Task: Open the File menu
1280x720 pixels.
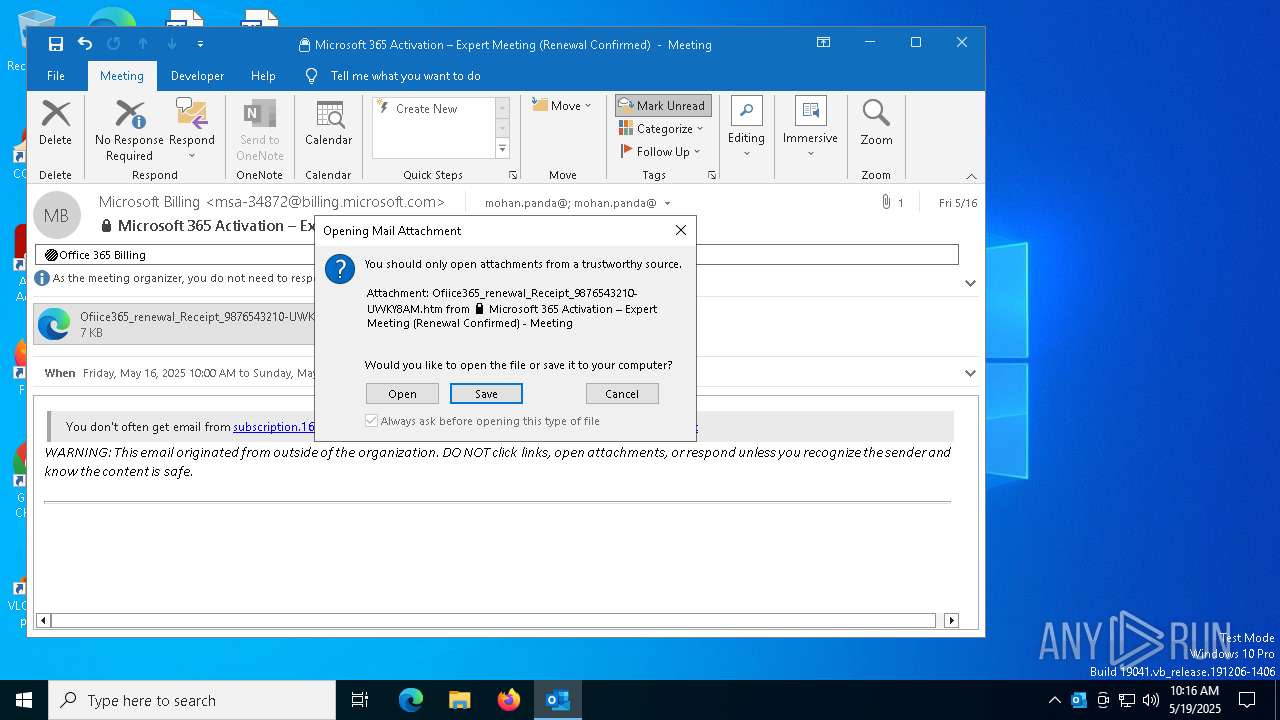Action: pos(56,76)
